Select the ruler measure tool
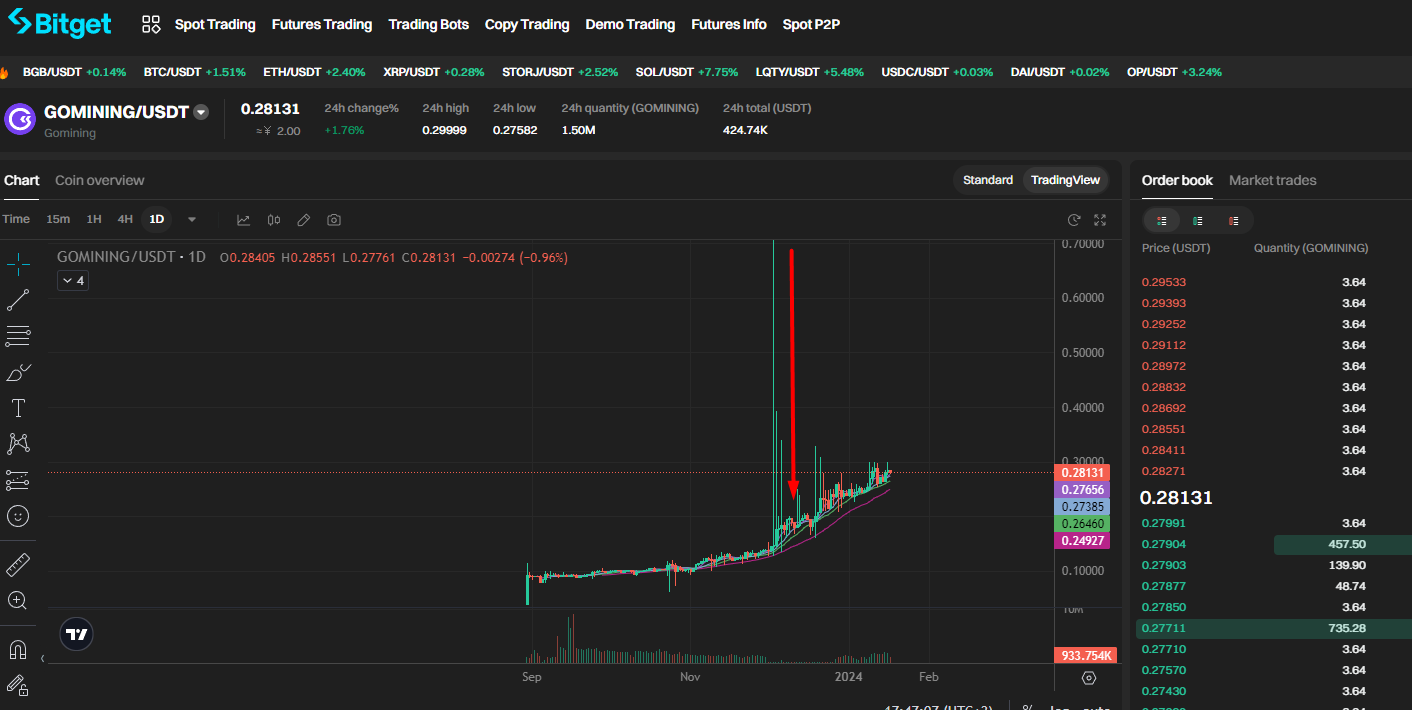1412x710 pixels. [18, 564]
